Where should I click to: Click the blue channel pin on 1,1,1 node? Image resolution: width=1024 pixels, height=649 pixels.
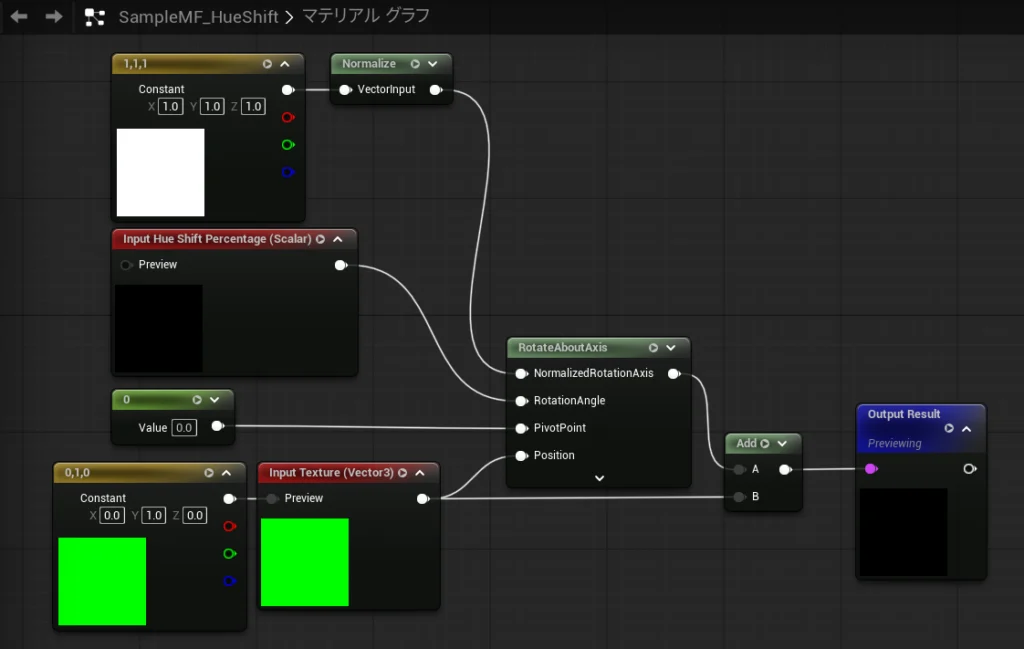click(287, 172)
